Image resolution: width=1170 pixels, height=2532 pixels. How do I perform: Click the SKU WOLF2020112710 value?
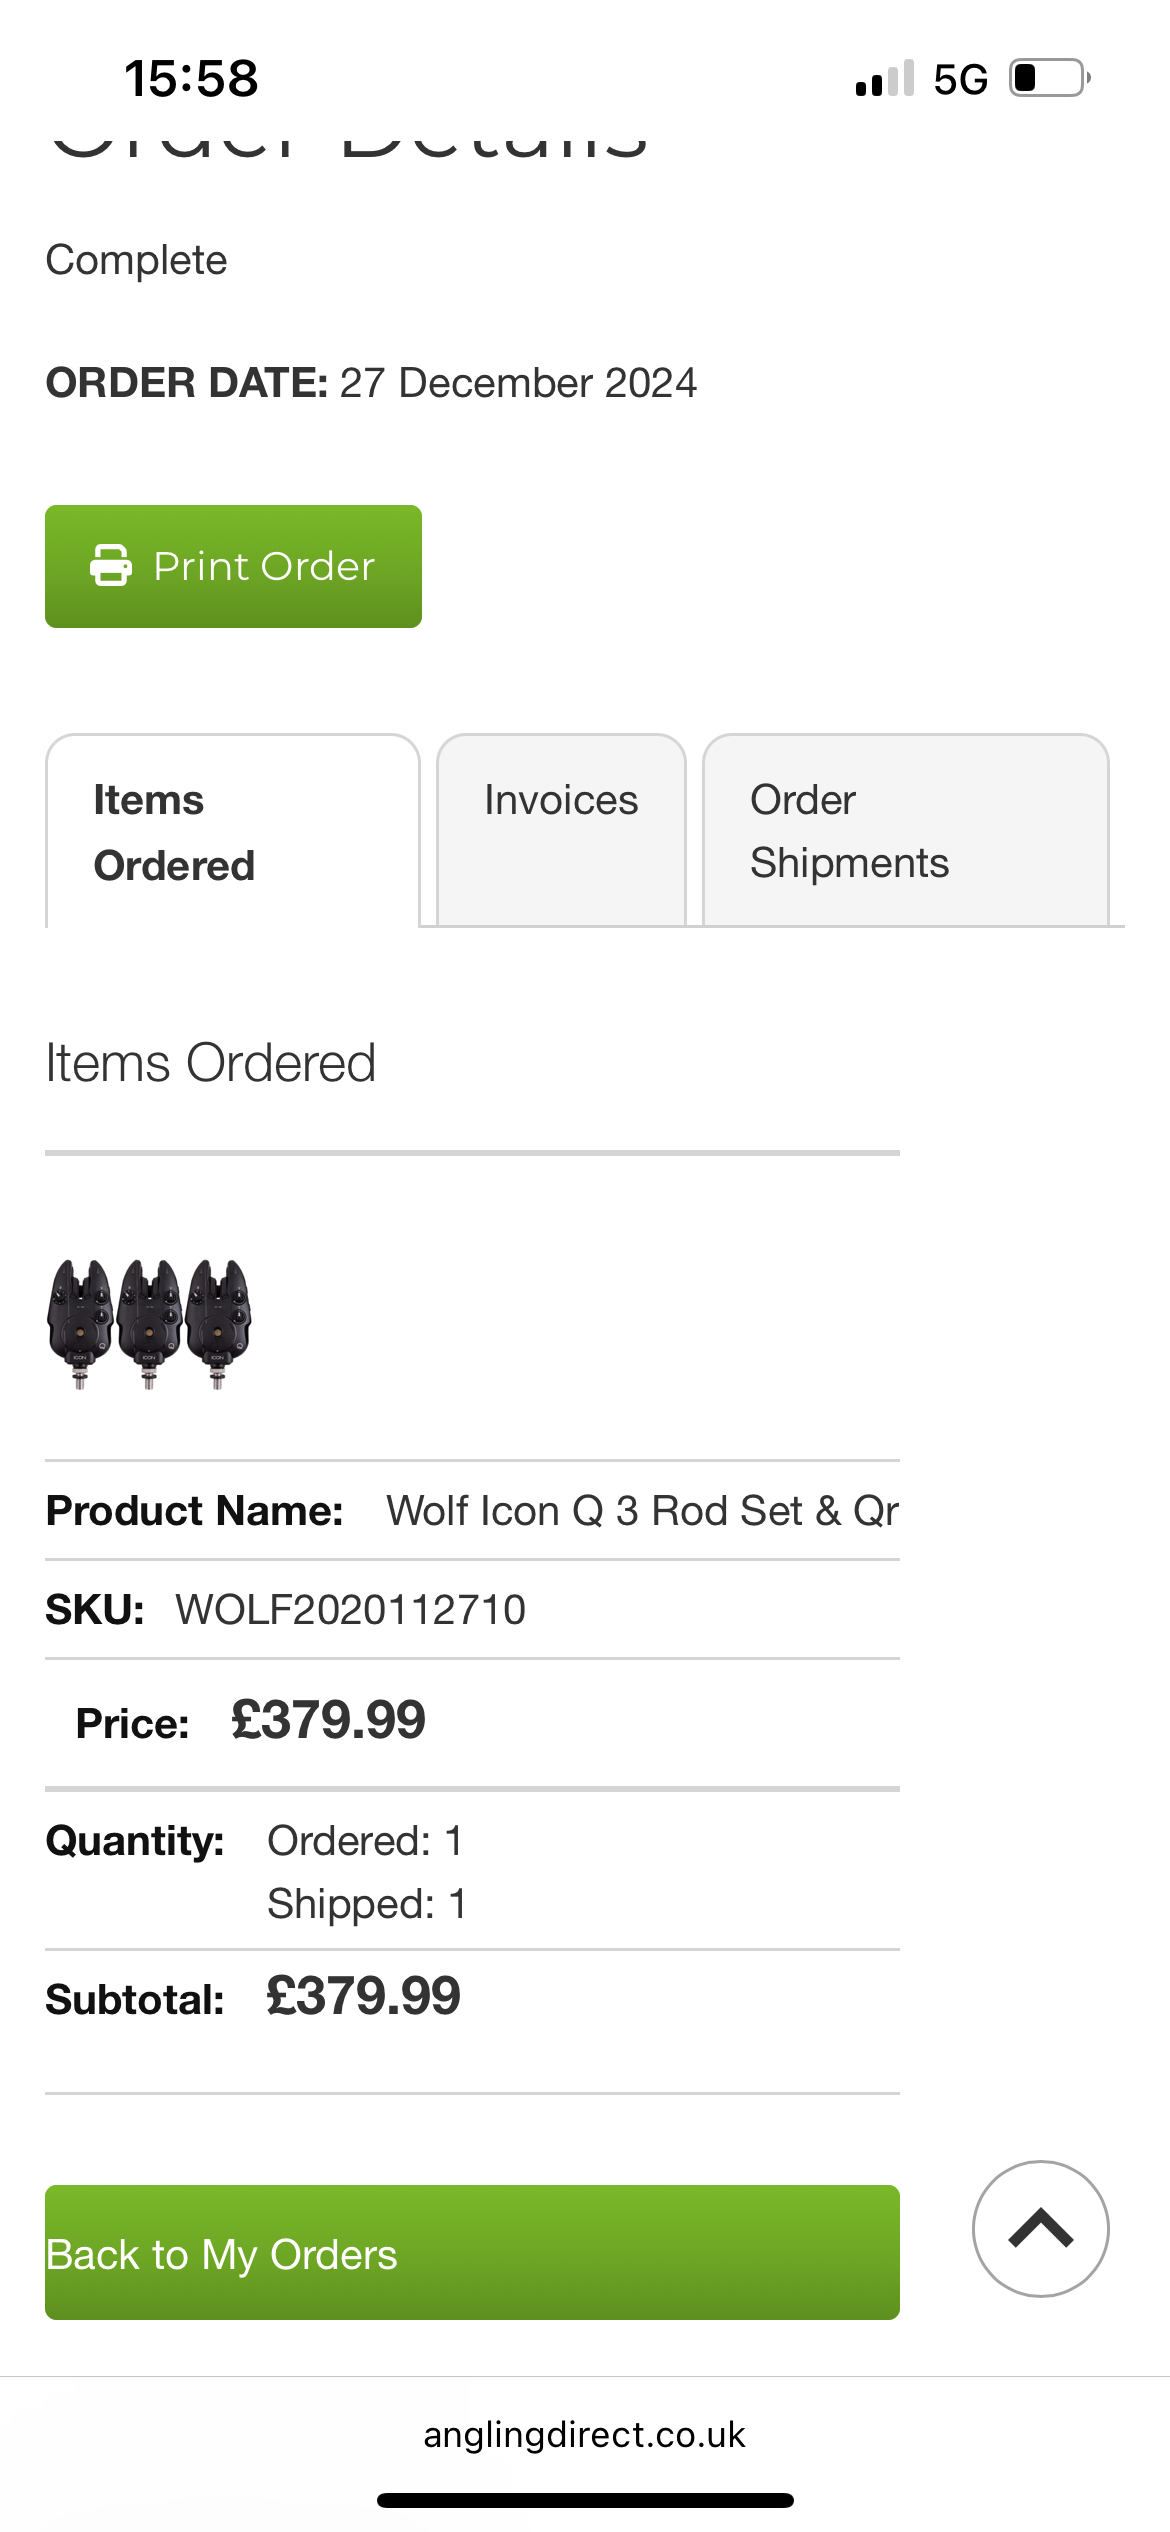(350, 1610)
